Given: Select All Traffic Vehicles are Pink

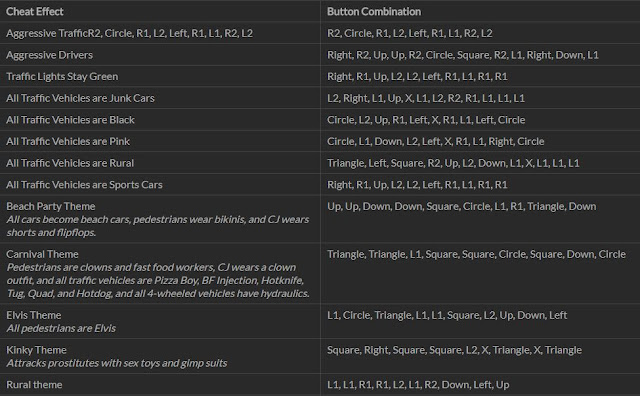Looking at the screenshot, I should pyautogui.click(x=68, y=141).
